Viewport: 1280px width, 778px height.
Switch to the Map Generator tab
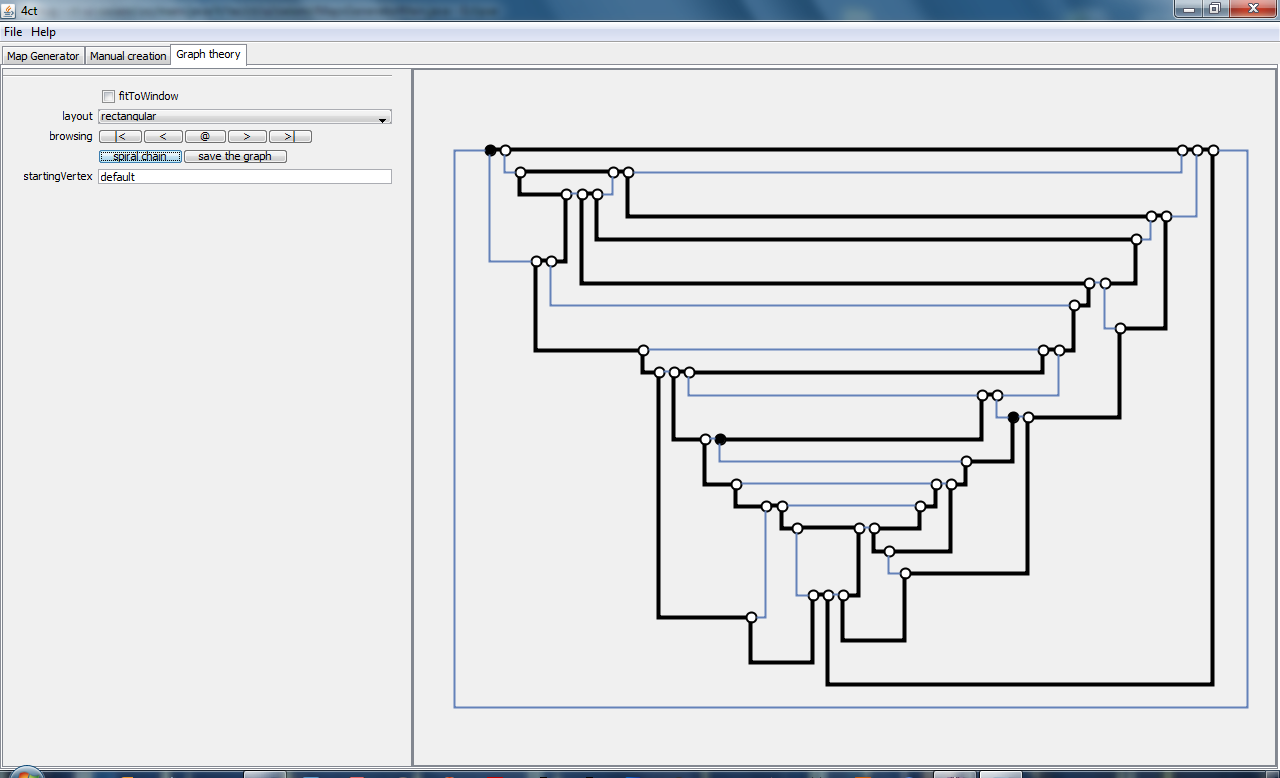click(x=43, y=56)
